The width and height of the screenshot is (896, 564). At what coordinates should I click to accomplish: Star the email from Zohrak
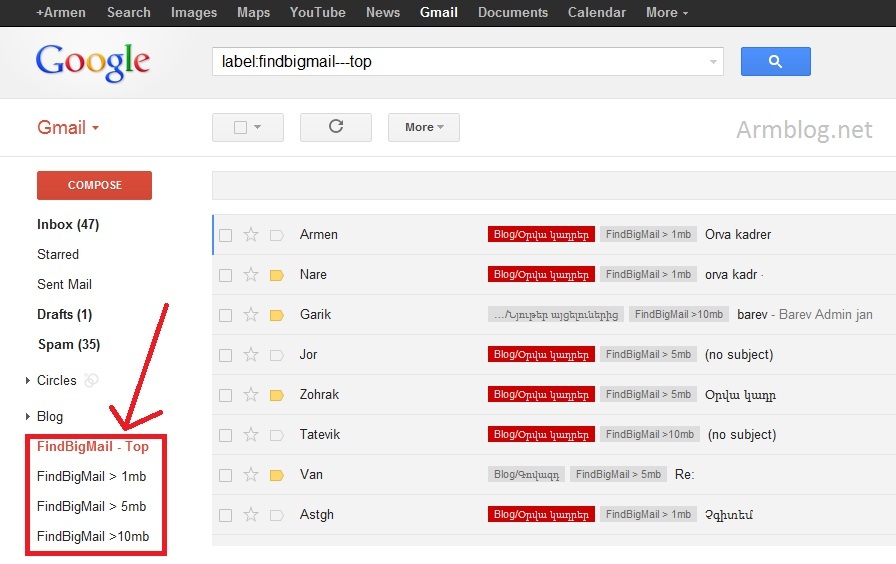[251, 395]
